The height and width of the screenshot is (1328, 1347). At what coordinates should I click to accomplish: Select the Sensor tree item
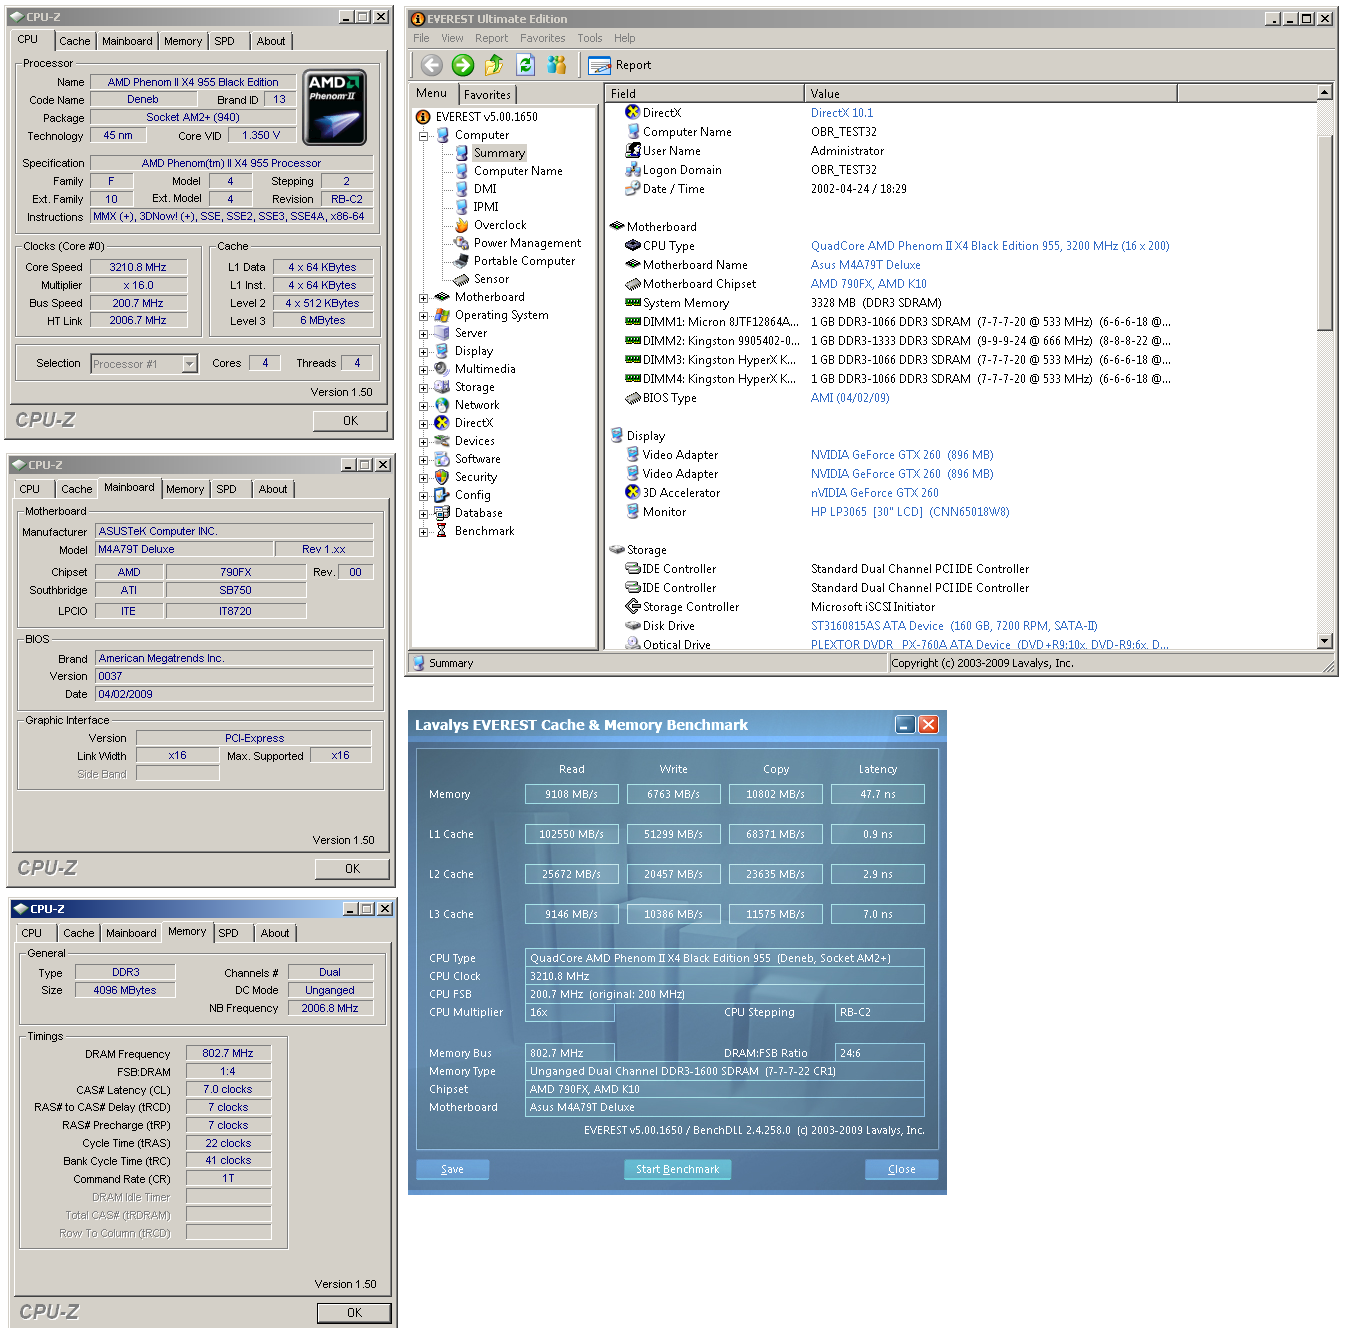click(491, 279)
